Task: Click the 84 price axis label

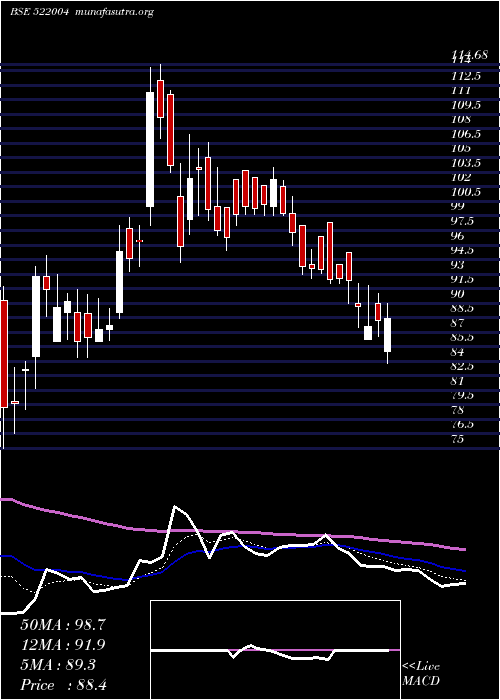Action: pos(458,352)
